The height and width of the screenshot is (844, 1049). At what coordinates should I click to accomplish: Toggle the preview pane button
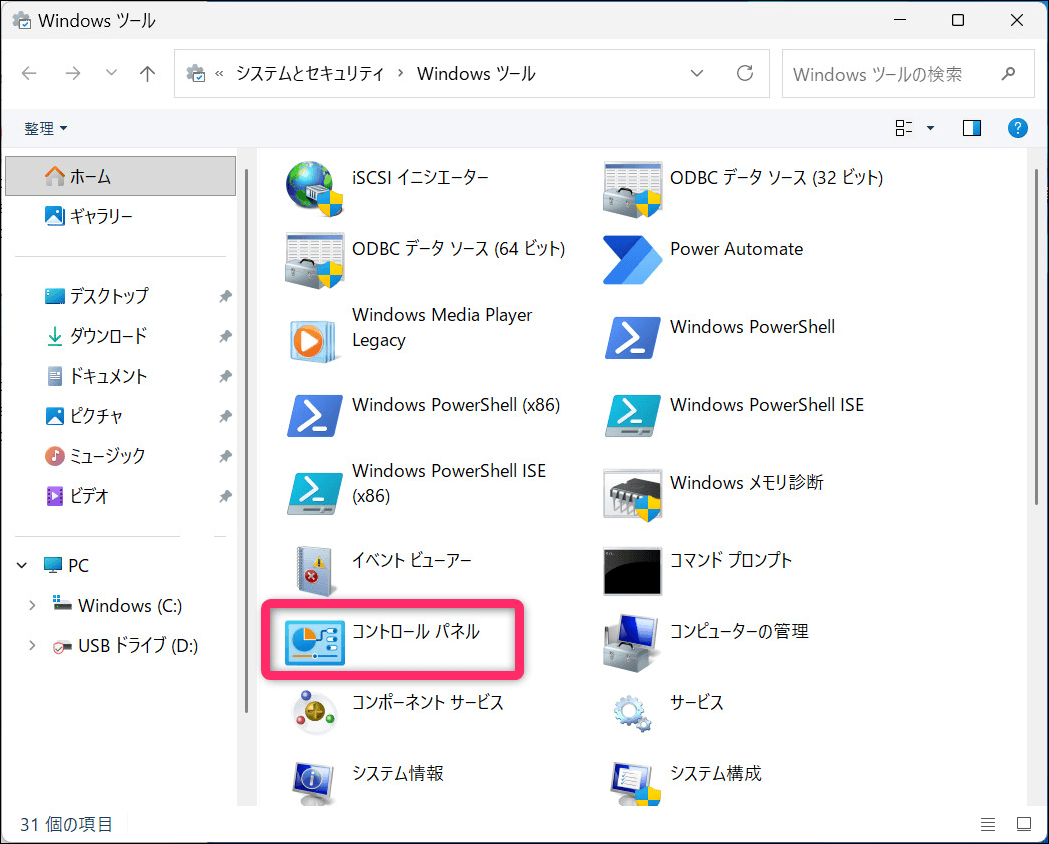[x=971, y=128]
